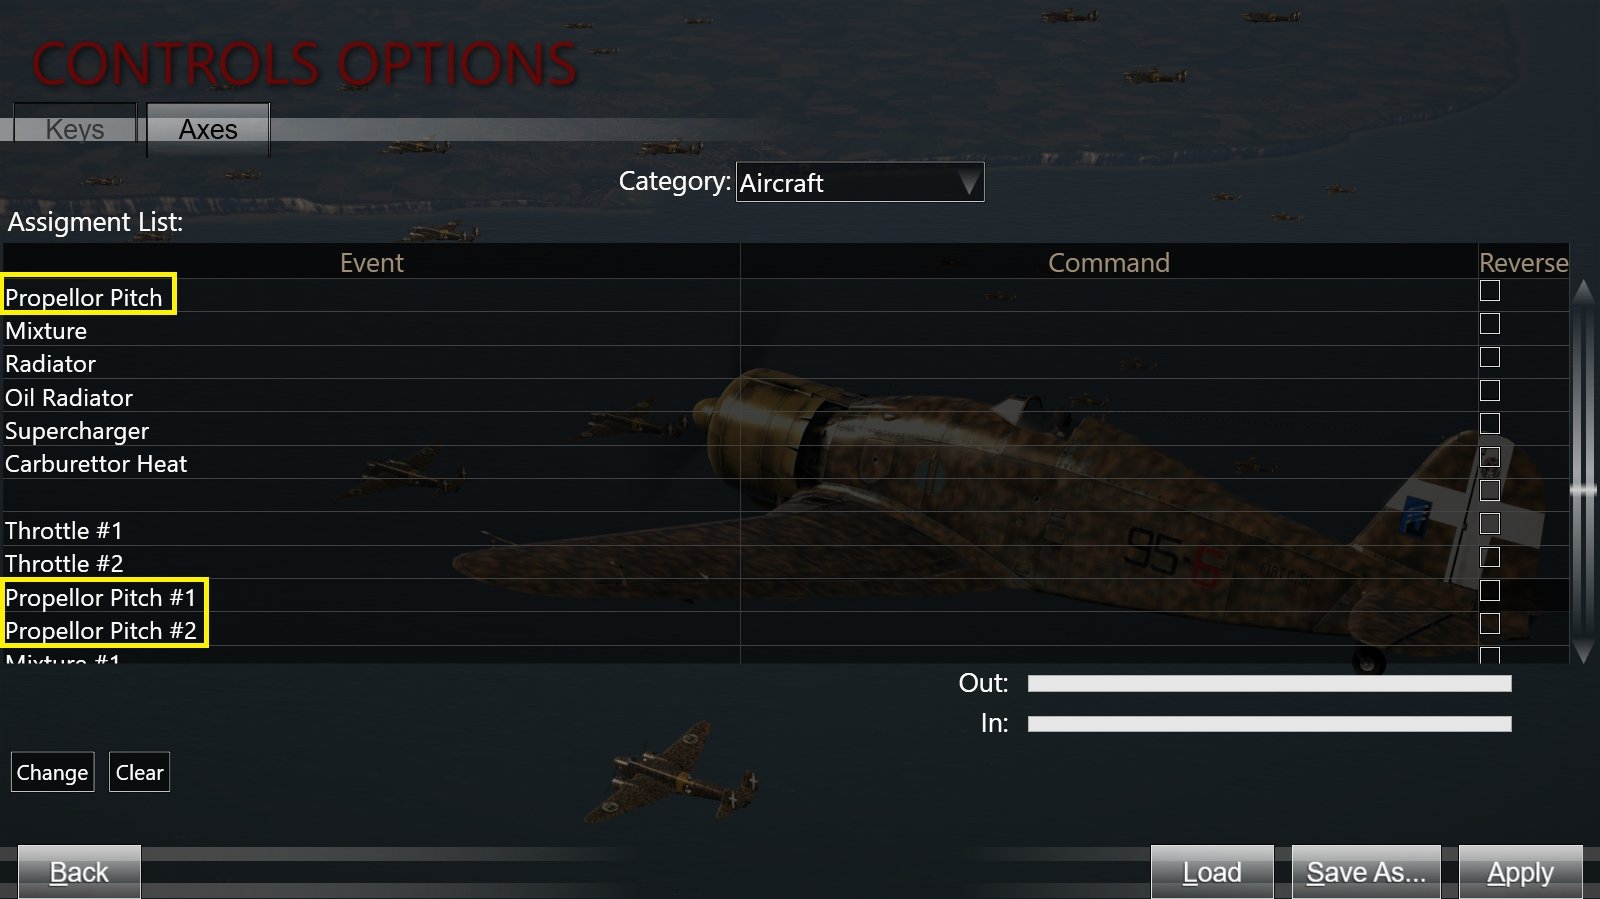This screenshot has height=899, width=1600.
Task: Click the scrollbar up arrow
Action: (x=1583, y=291)
